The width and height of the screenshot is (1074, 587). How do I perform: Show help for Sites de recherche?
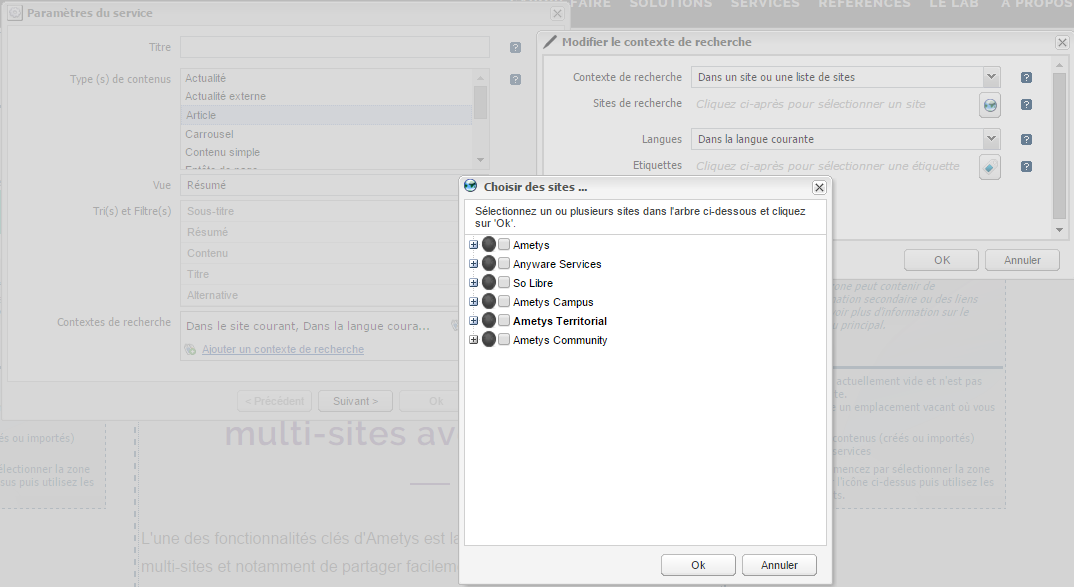click(x=1026, y=105)
